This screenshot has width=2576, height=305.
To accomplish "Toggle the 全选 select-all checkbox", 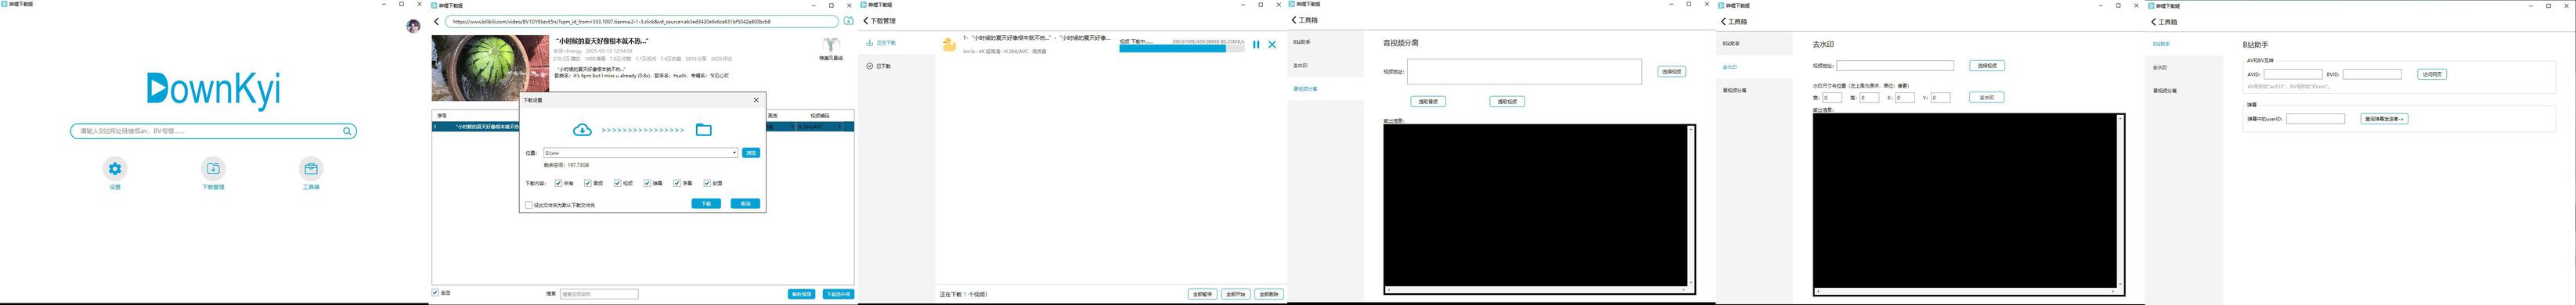I will [436, 293].
